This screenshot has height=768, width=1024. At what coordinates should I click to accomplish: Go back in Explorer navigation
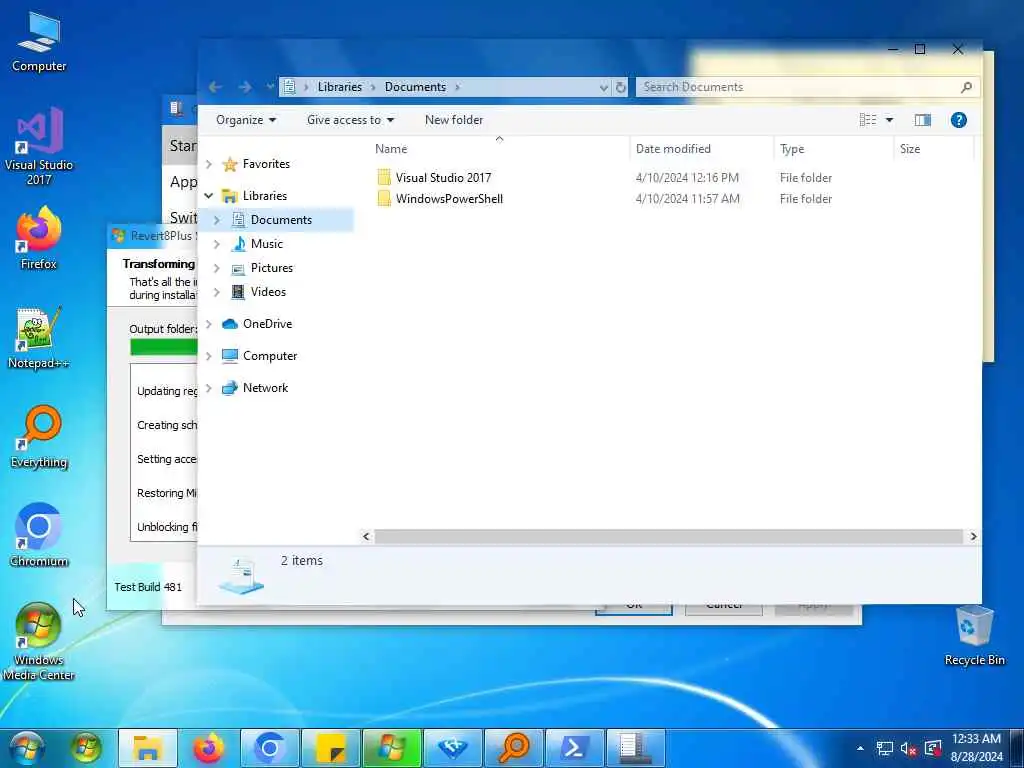click(x=216, y=87)
